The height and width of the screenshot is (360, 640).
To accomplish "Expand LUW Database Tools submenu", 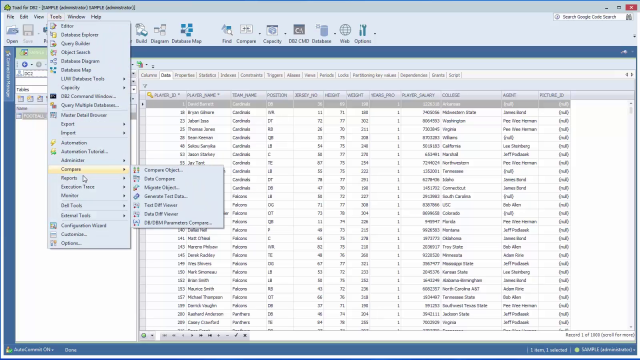I will coord(89,79).
